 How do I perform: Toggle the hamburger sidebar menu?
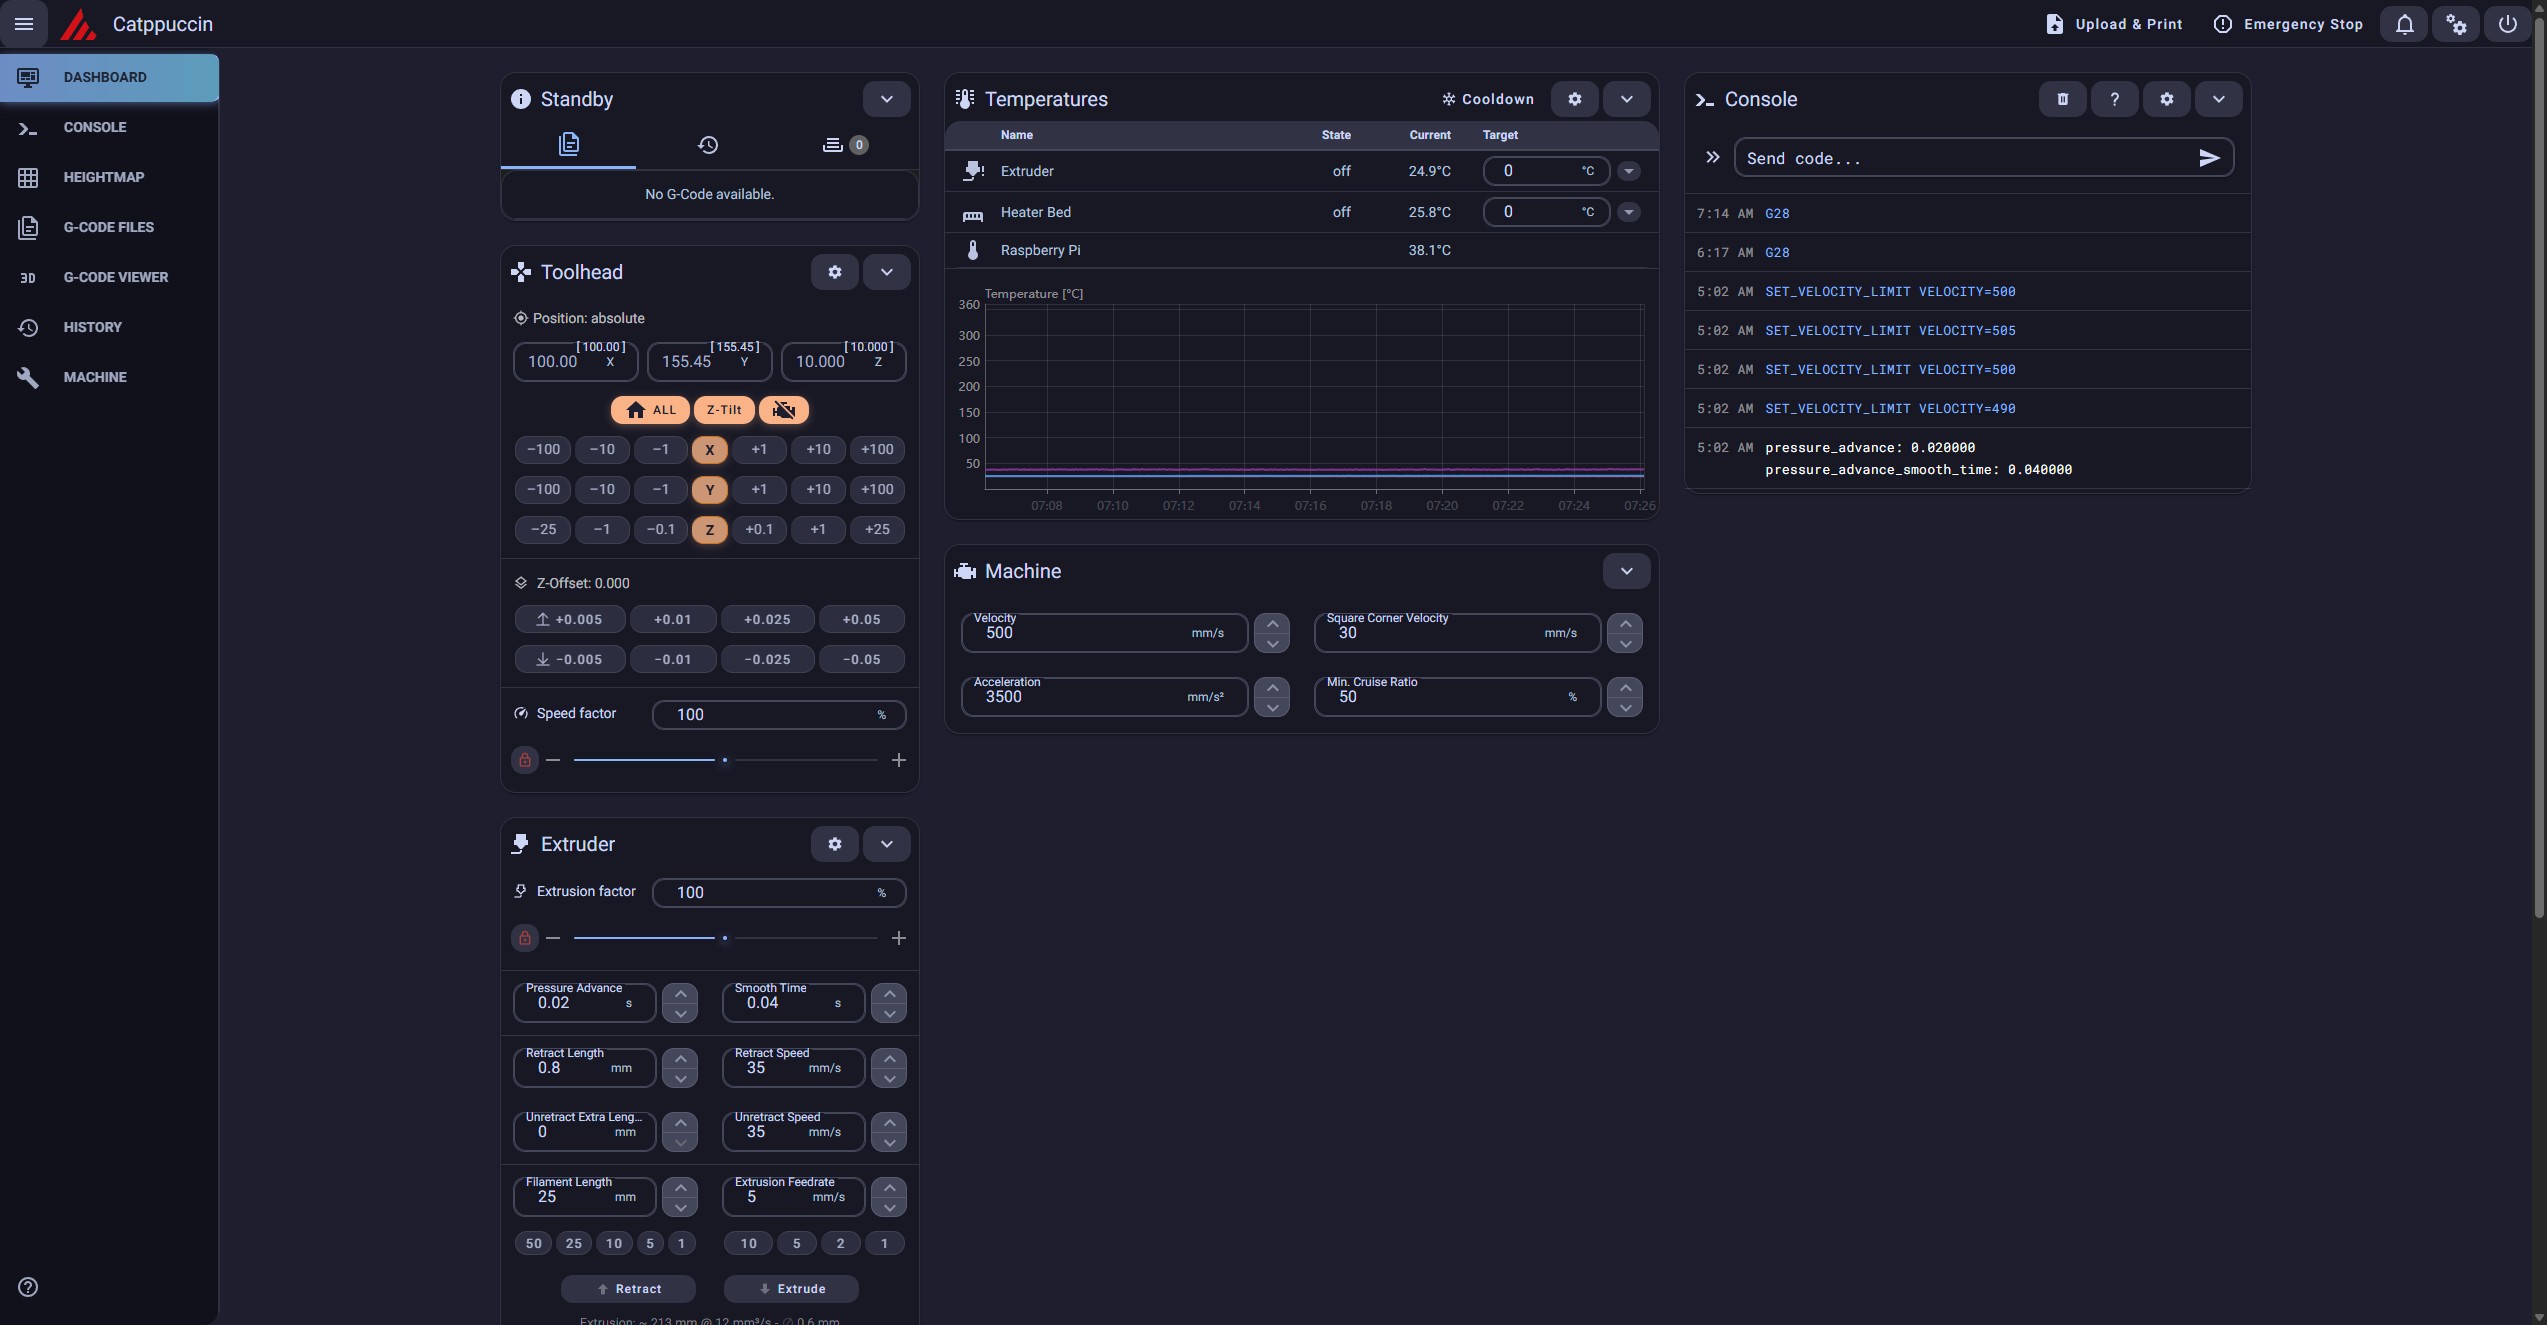tap(24, 24)
